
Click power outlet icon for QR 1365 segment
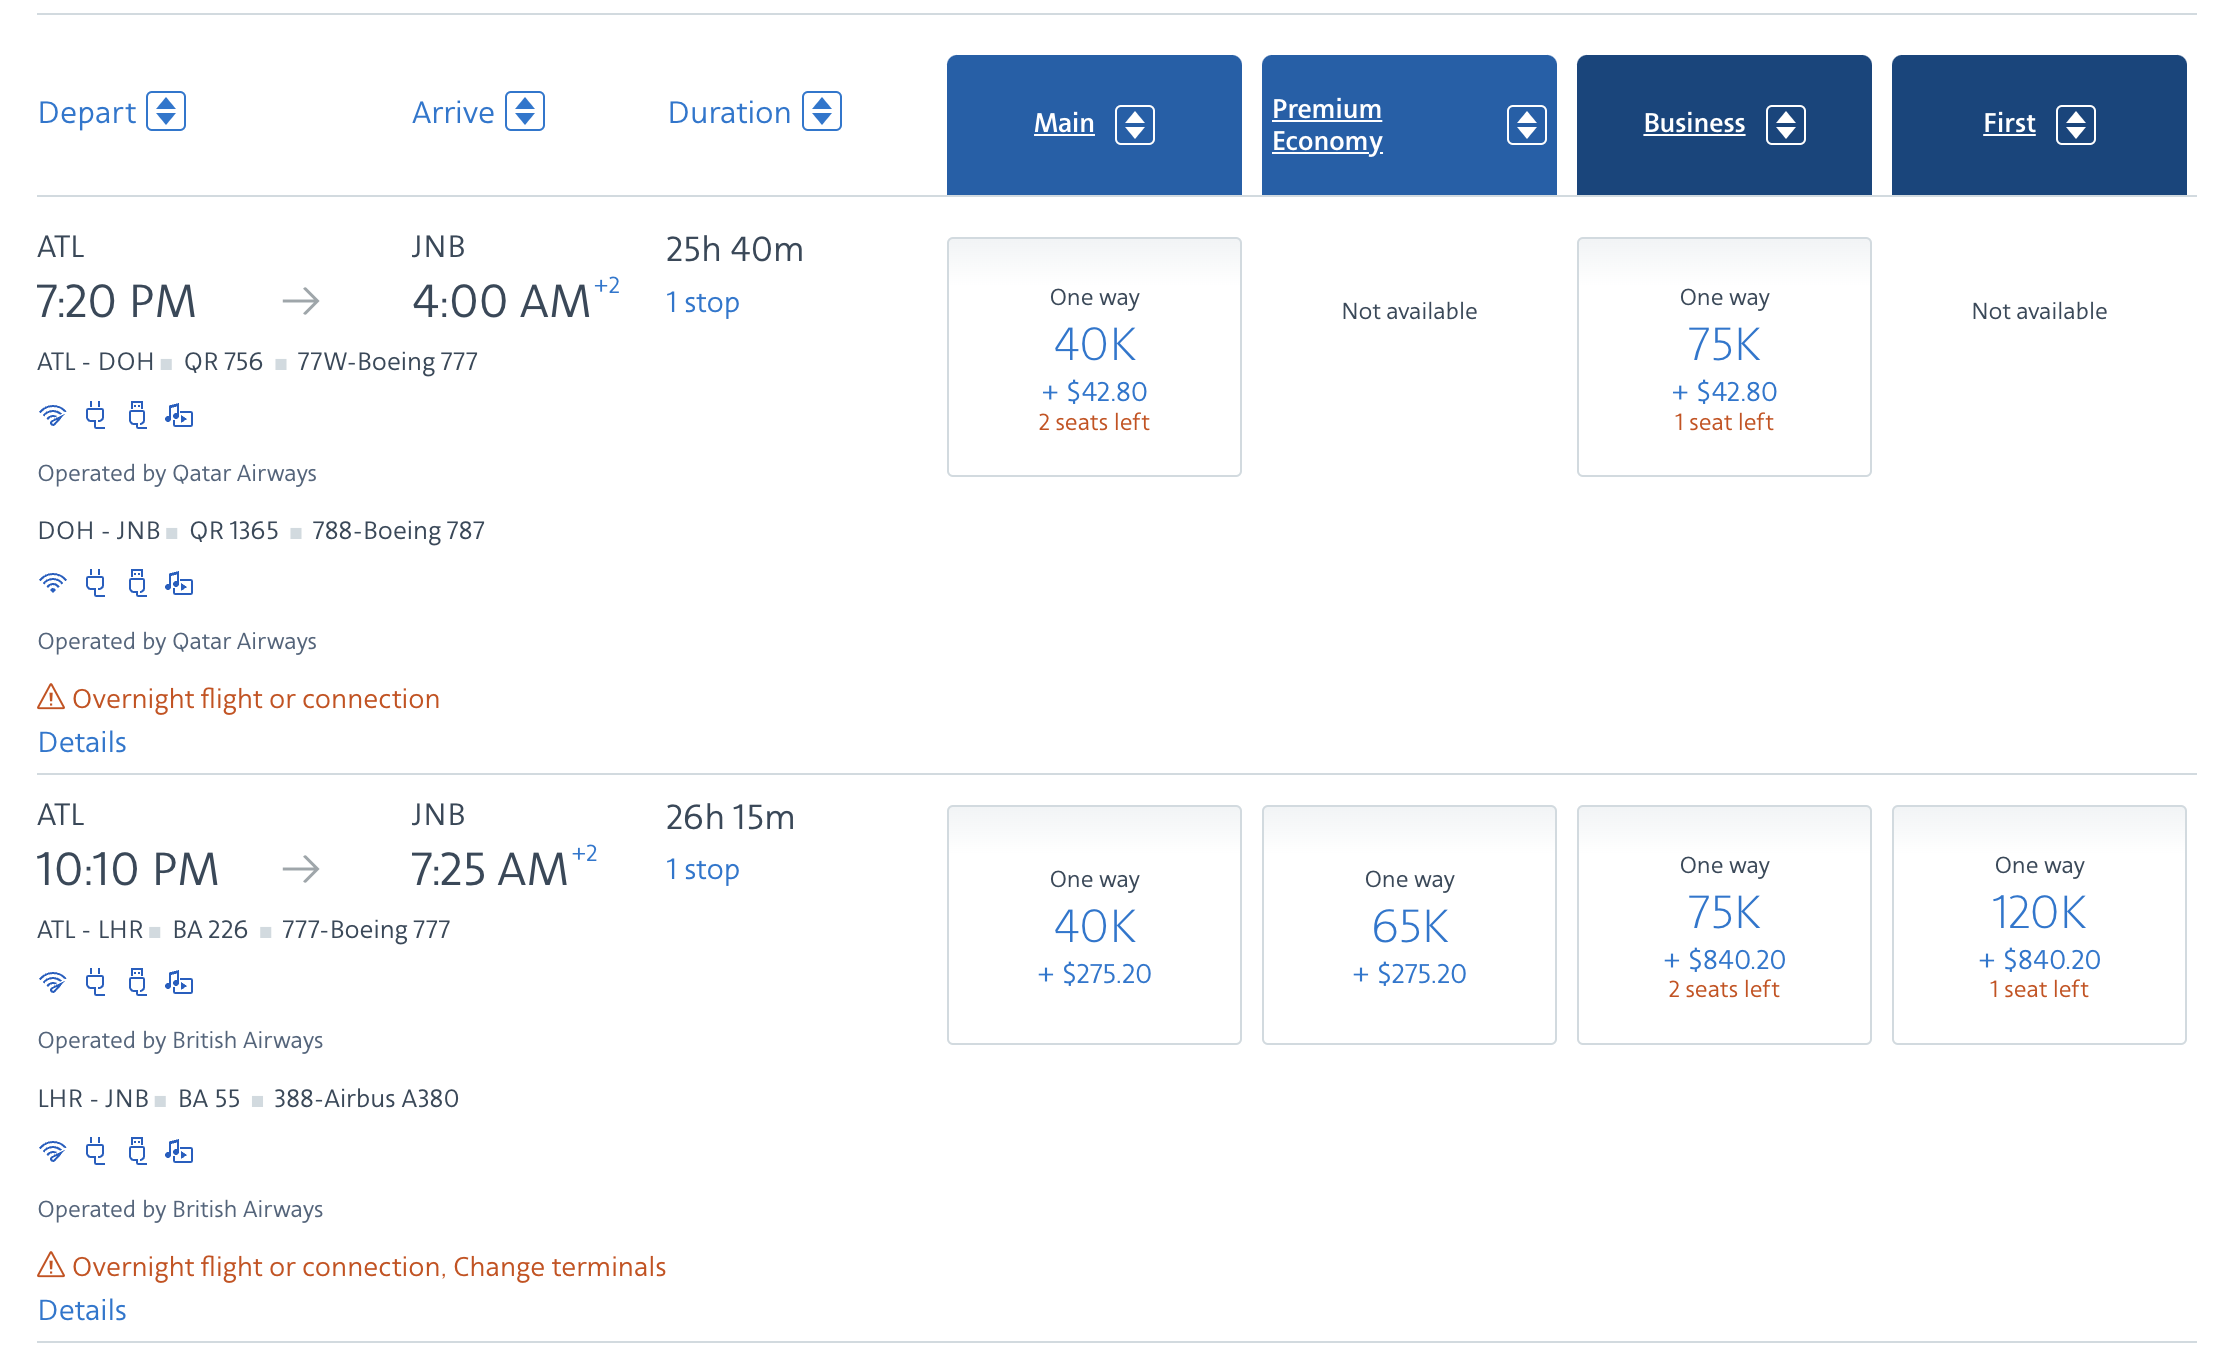pyautogui.click(x=95, y=583)
